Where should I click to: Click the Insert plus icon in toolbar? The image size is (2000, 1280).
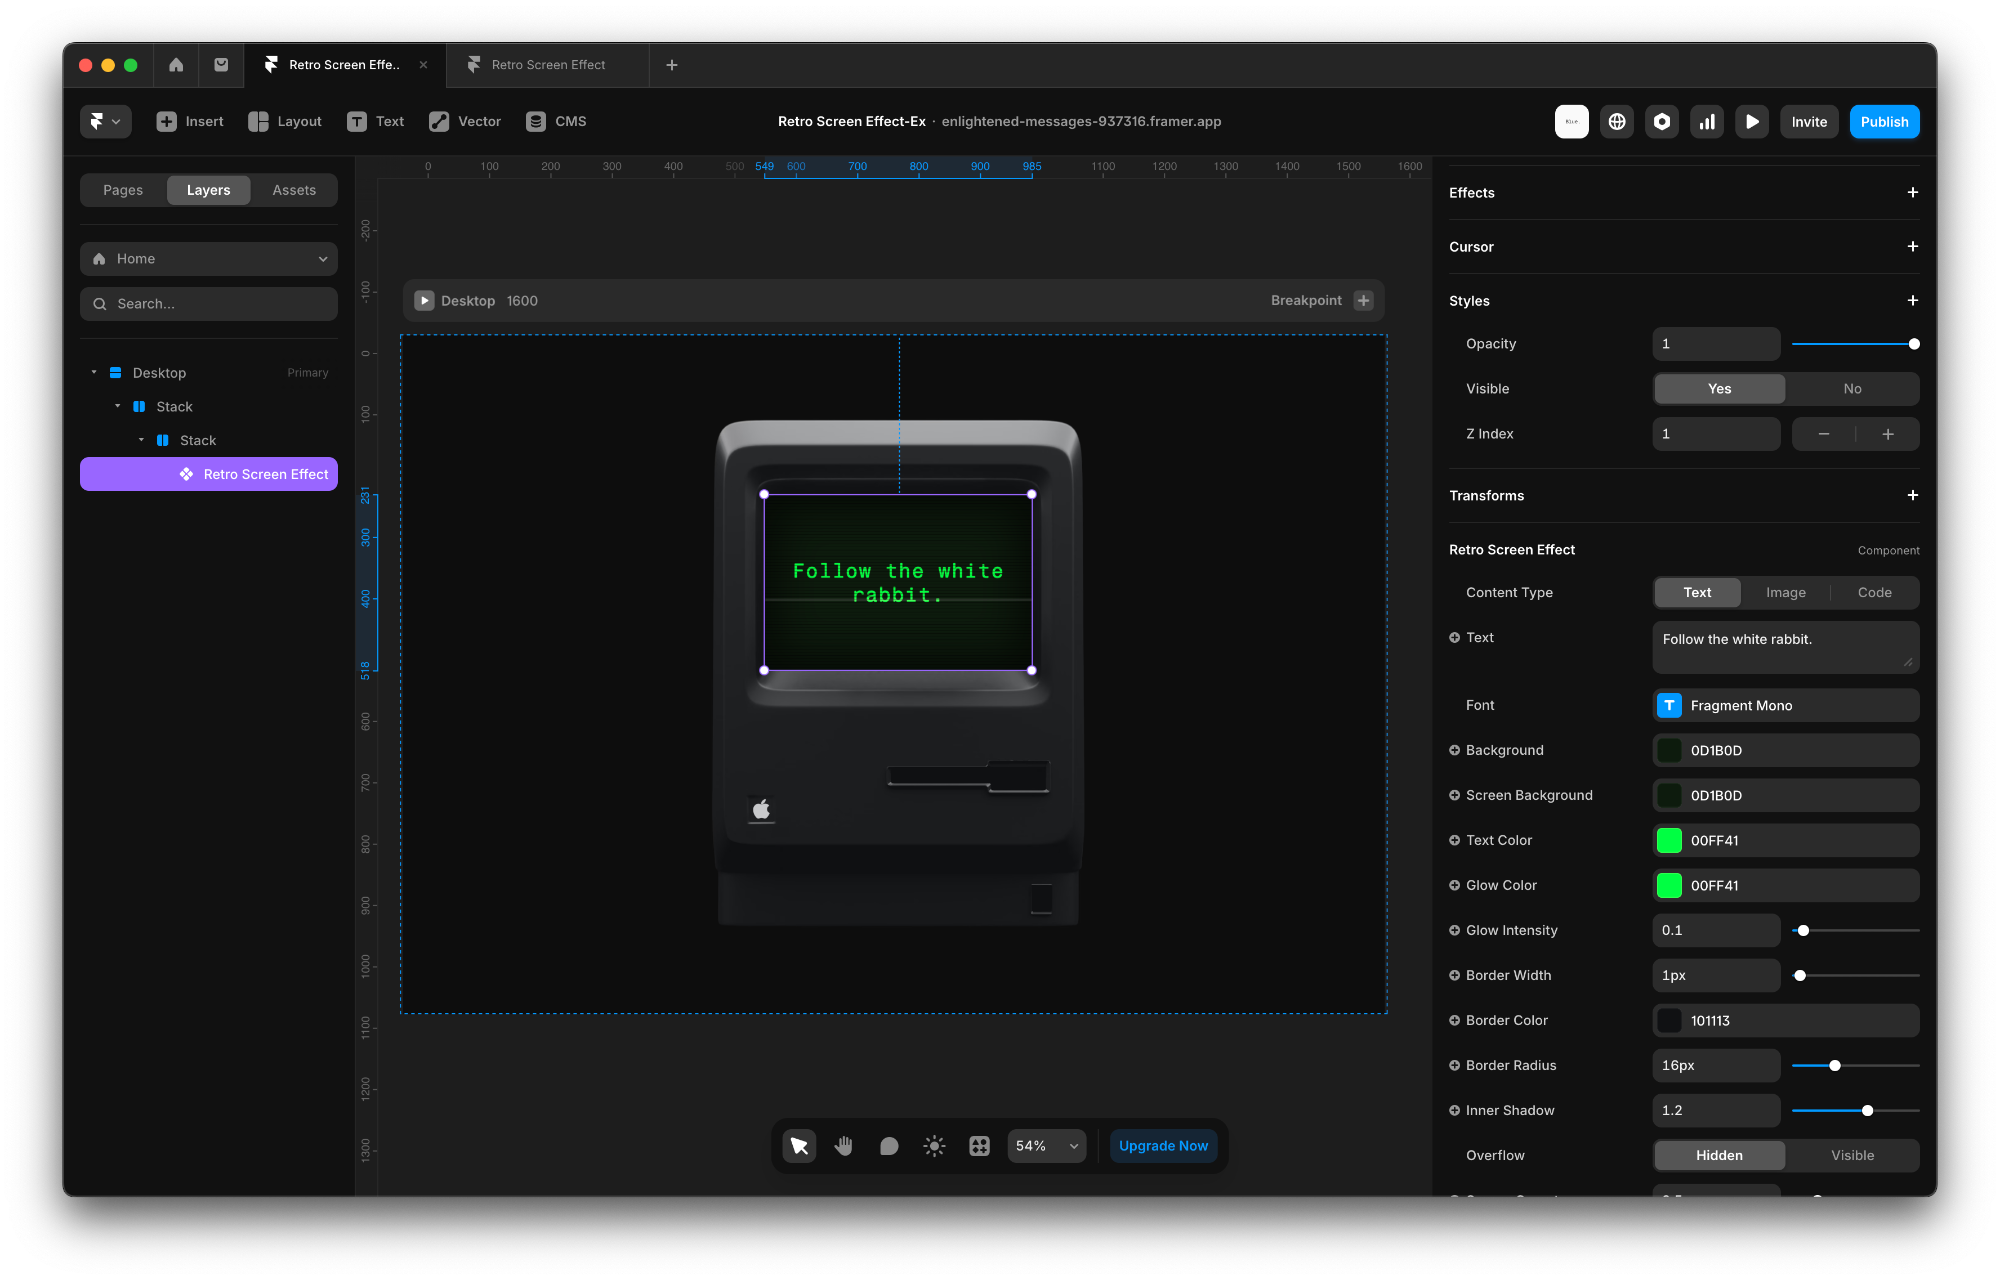167,121
